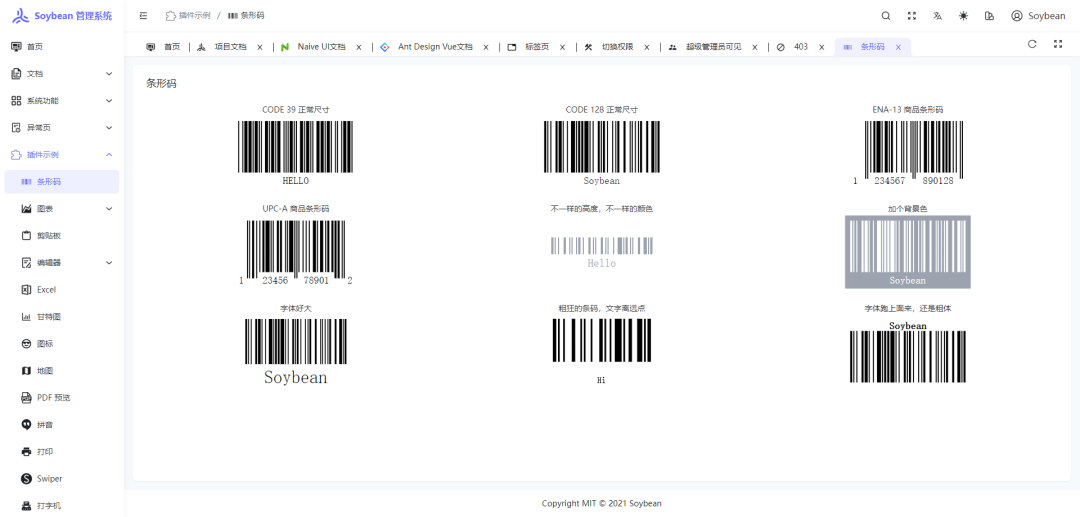Expand the 编辑器 submenu chevron
The width and height of the screenshot is (1080, 517).
(x=109, y=262)
